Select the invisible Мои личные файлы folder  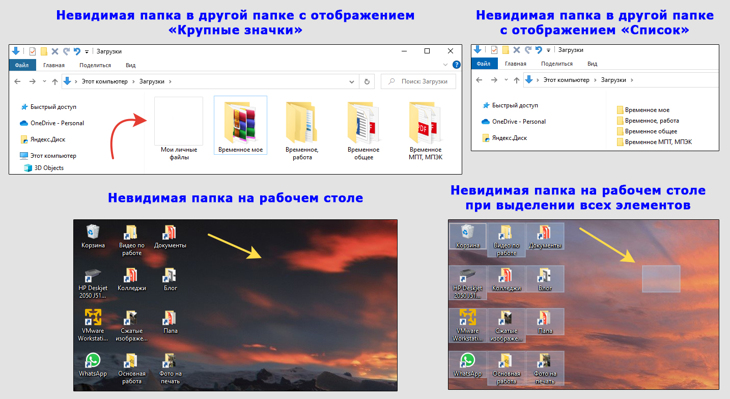[179, 128]
